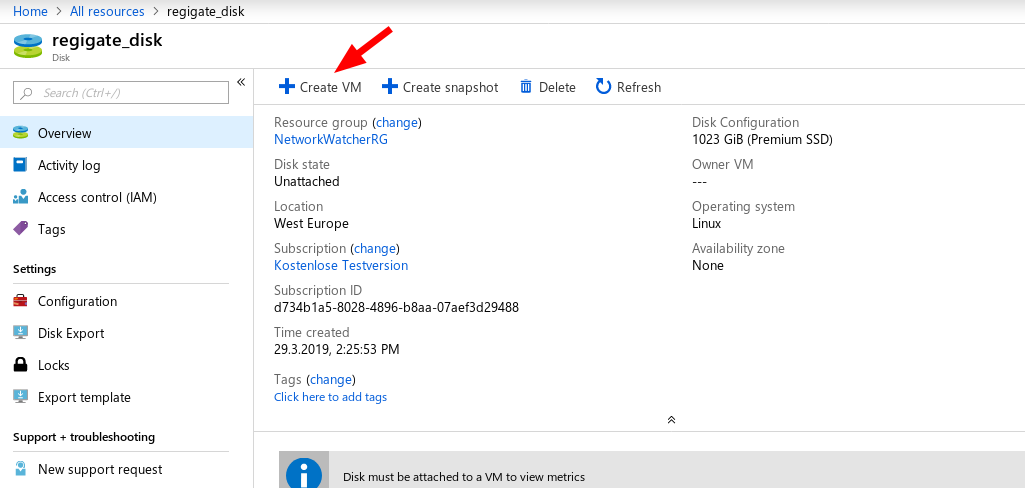Open Tags menu item in sidebar
Image resolution: width=1025 pixels, height=488 pixels.
[127, 229]
